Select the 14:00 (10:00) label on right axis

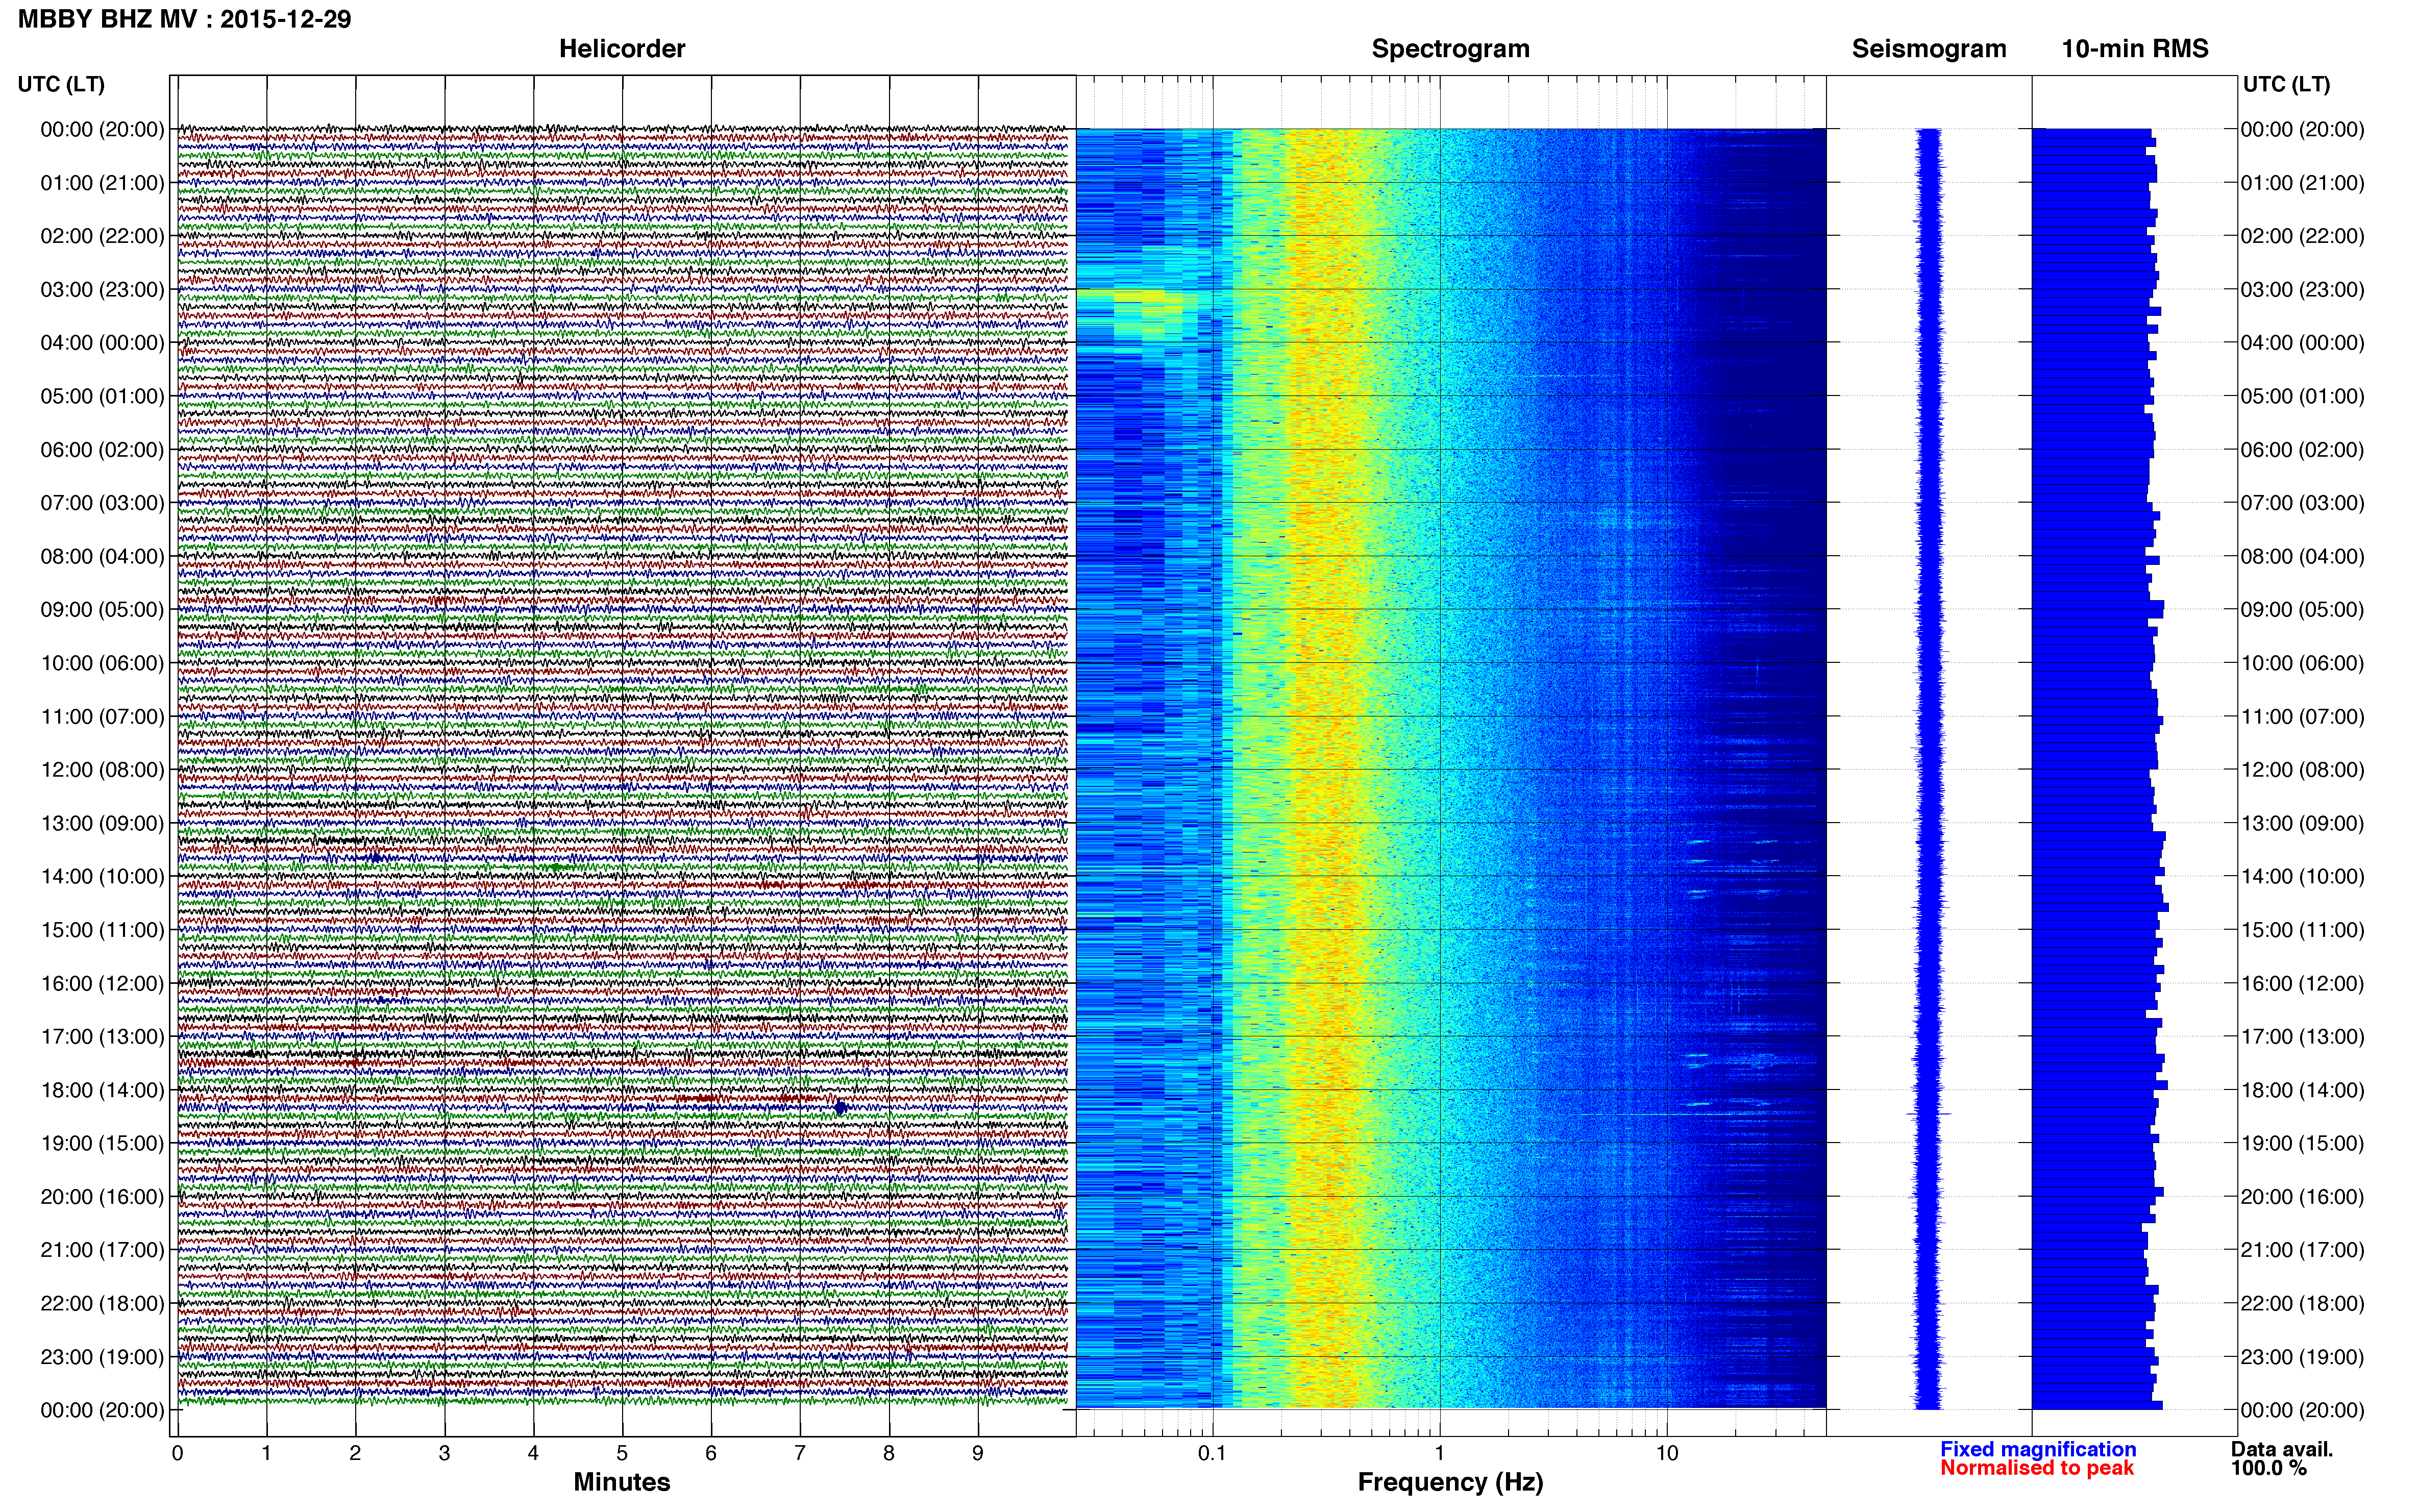point(2302,877)
